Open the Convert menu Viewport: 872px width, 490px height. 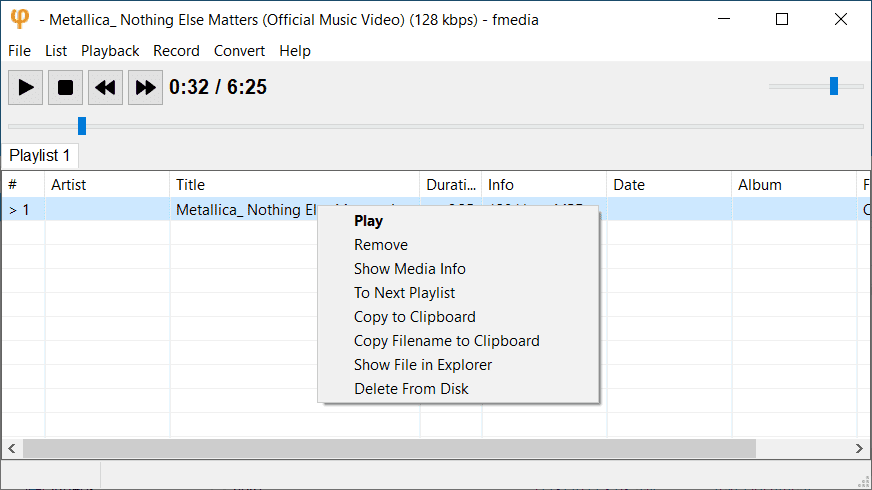point(239,51)
